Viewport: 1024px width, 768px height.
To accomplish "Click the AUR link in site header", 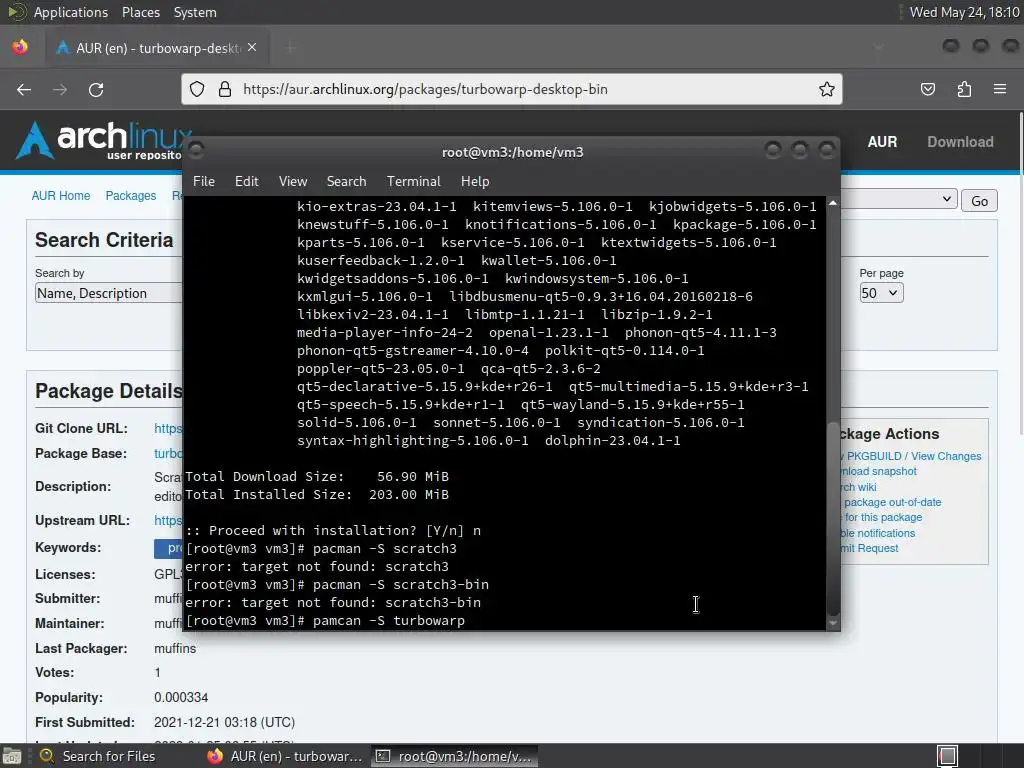I will click(882, 142).
